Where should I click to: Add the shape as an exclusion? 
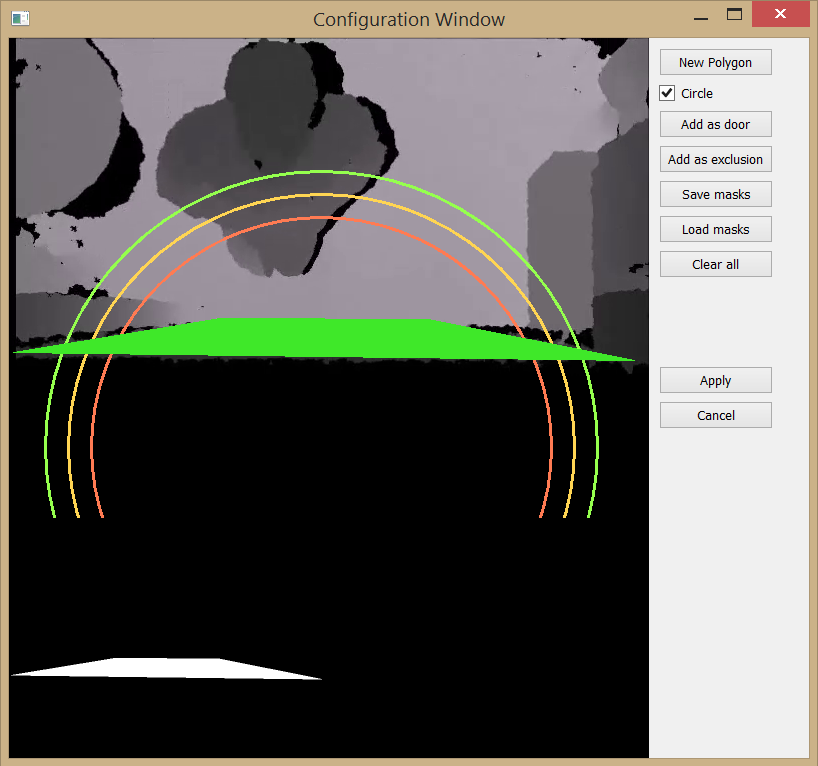click(715, 159)
